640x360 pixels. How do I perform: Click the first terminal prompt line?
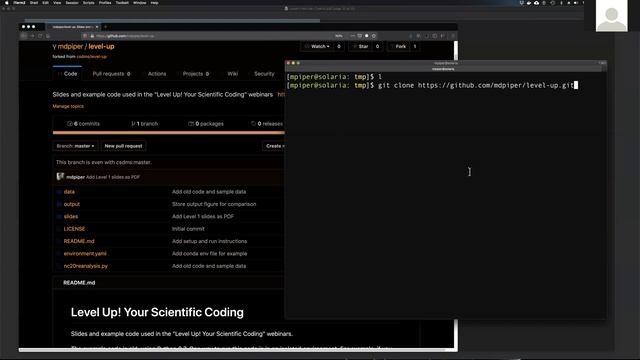click(335, 77)
